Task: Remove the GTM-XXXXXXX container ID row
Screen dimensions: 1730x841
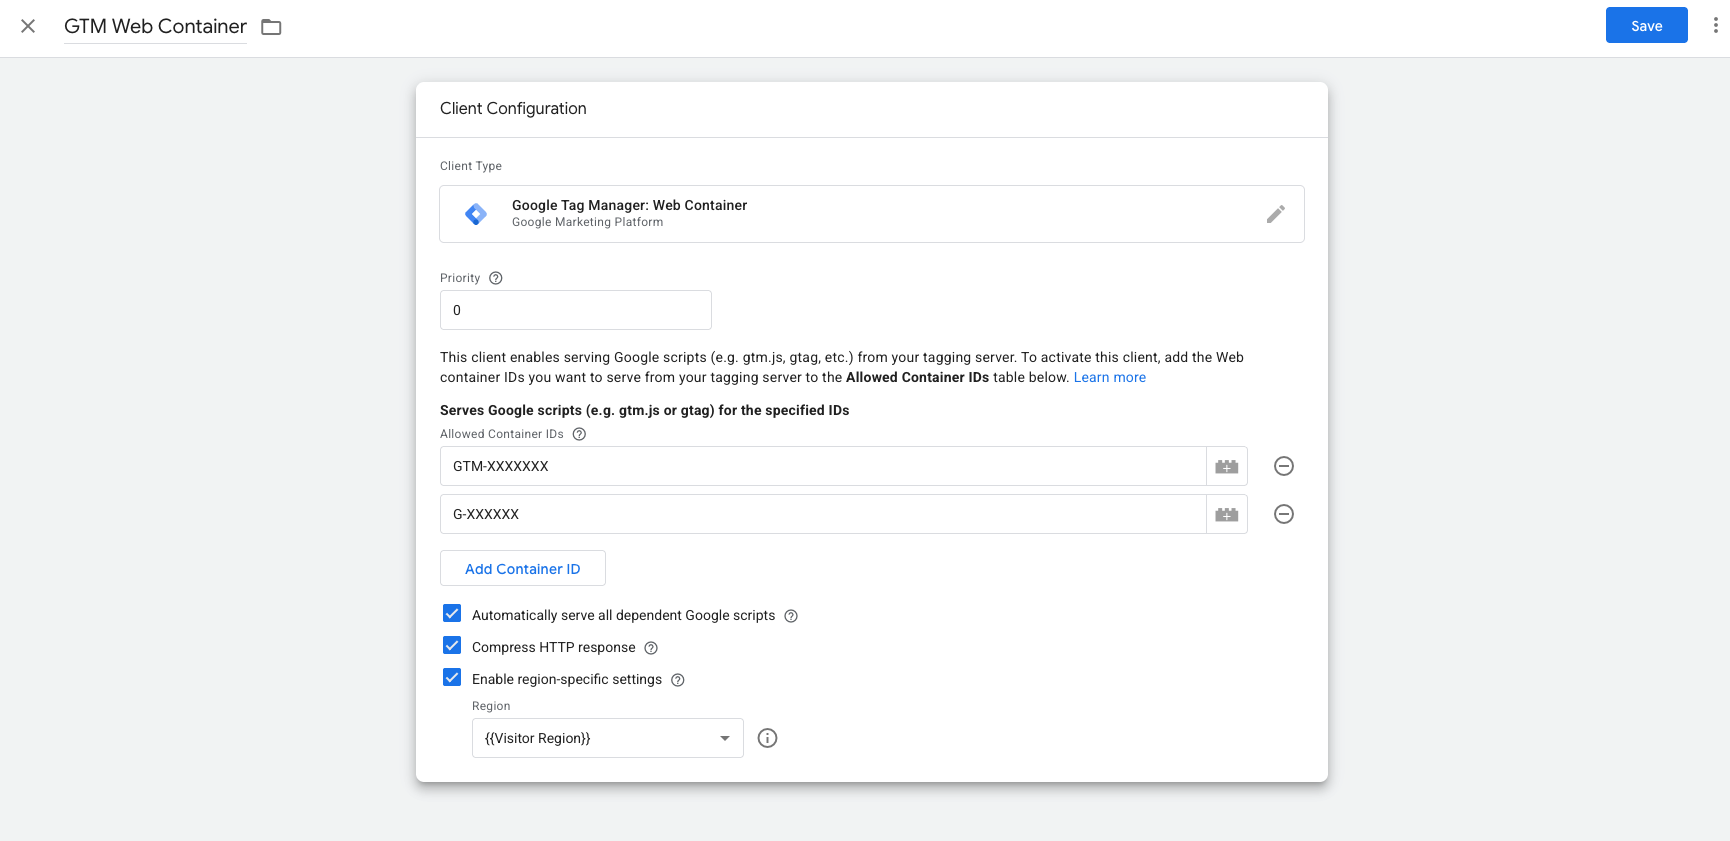Action: (x=1284, y=466)
